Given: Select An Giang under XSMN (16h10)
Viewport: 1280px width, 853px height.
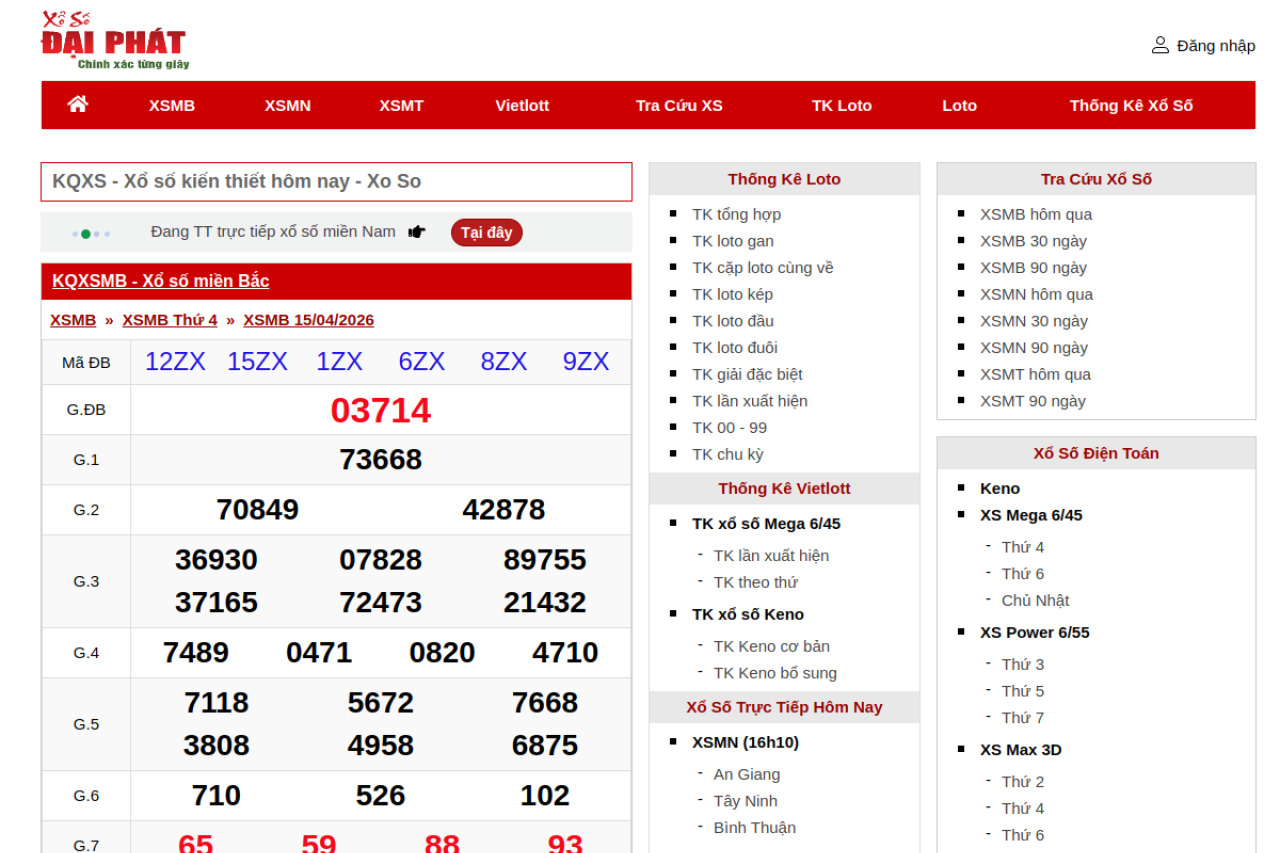Looking at the screenshot, I should click(x=746, y=774).
